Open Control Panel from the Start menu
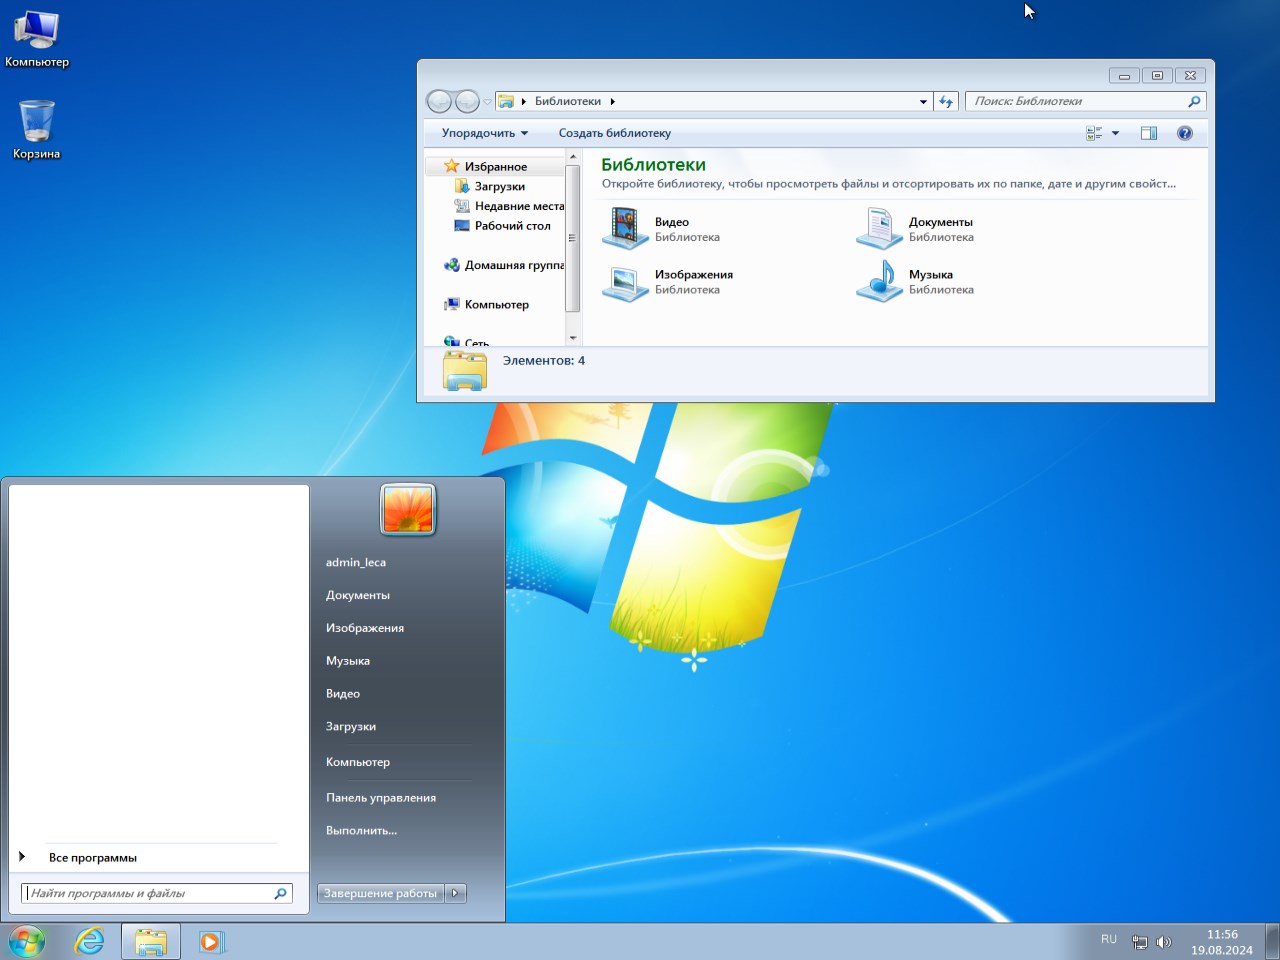The width and height of the screenshot is (1280, 960). [381, 798]
